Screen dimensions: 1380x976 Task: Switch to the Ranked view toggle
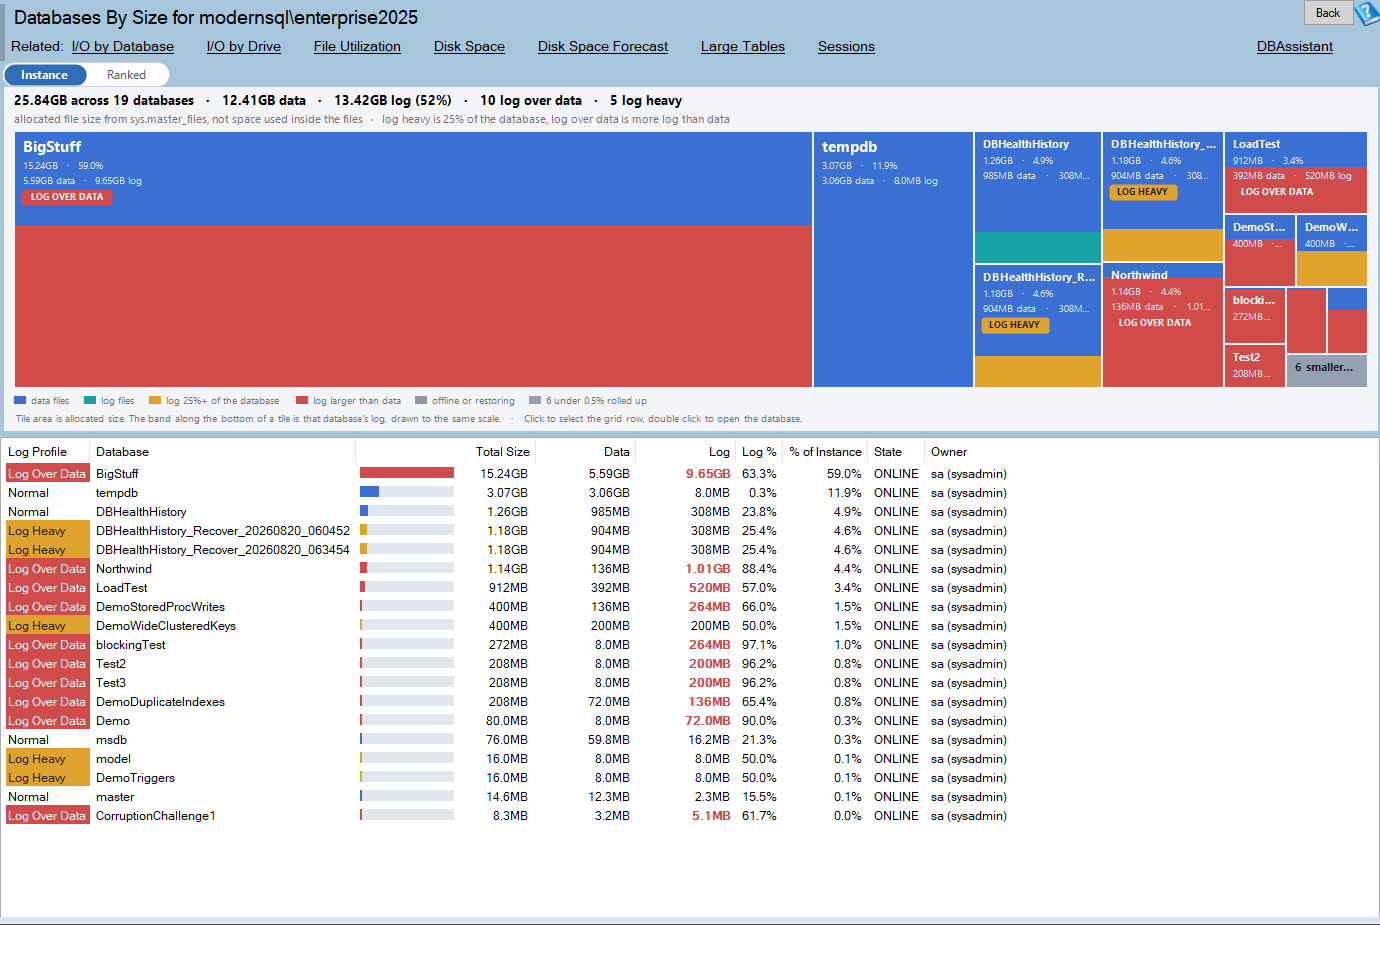(x=127, y=75)
